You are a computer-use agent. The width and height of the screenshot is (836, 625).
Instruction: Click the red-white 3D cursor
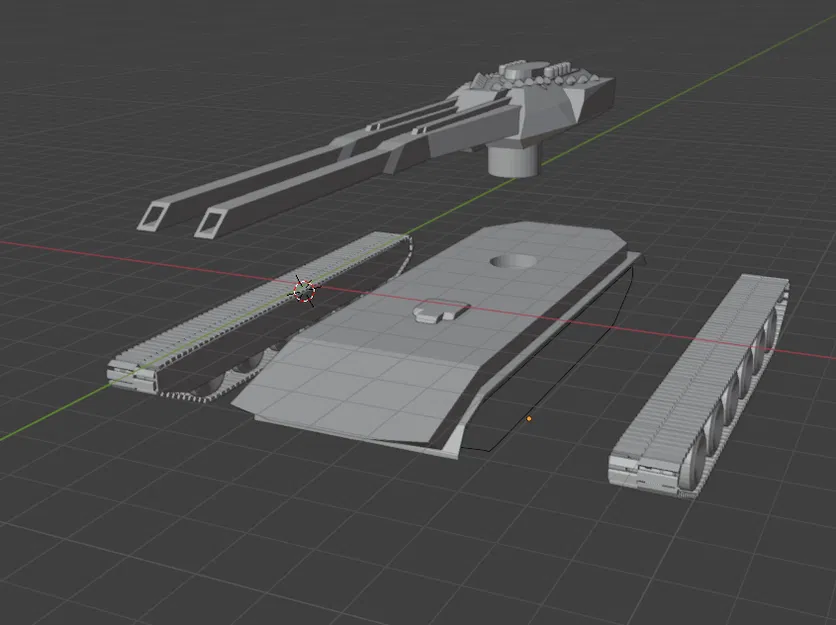pyautogui.click(x=304, y=291)
